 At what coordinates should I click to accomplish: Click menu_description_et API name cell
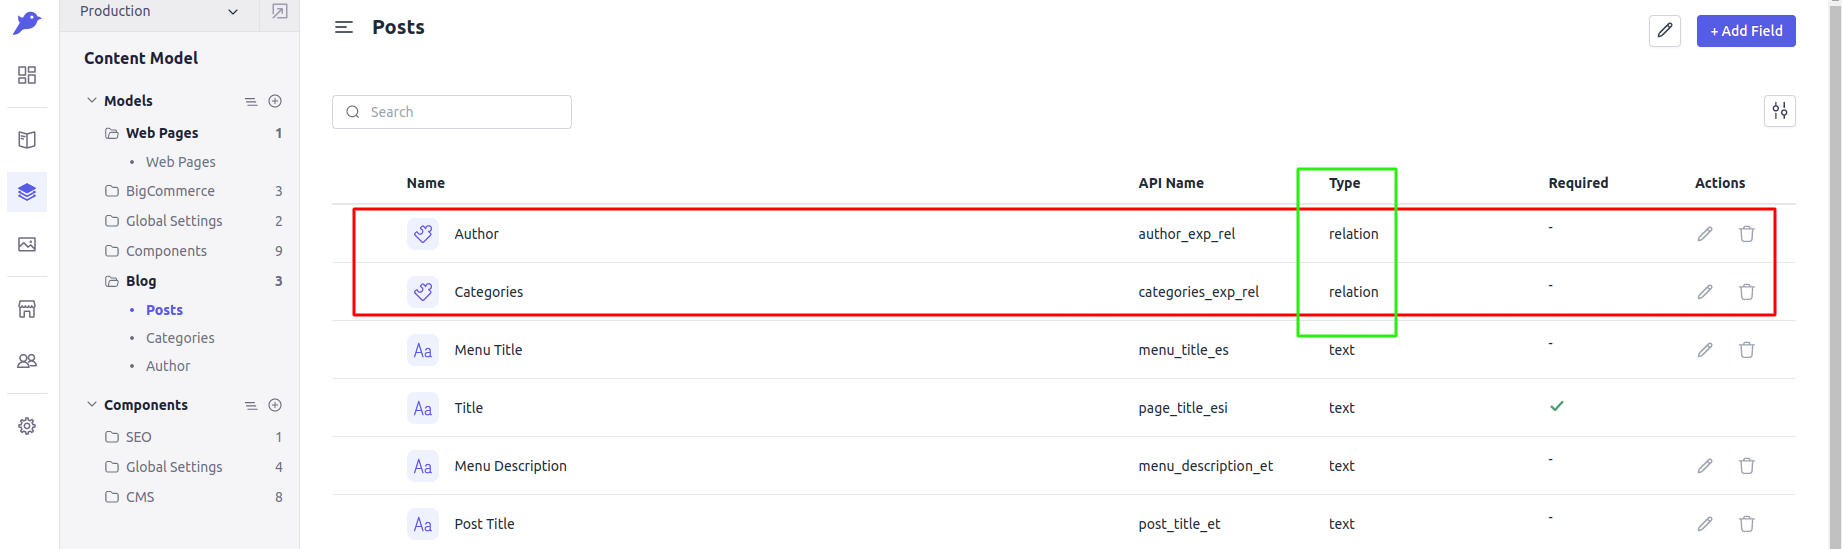click(1206, 466)
